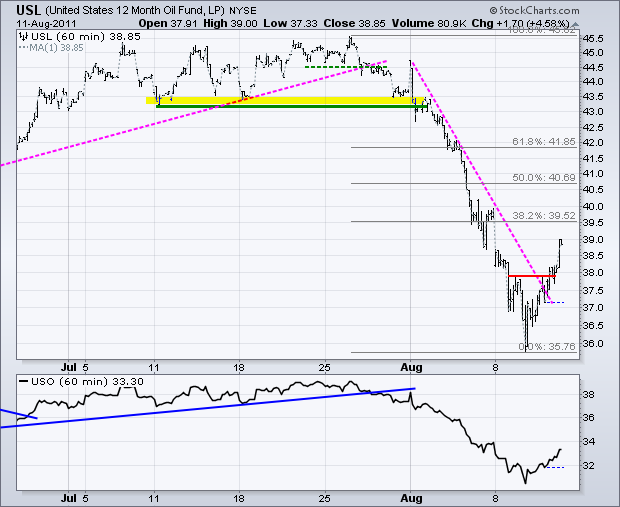Image resolution: width=620 pixels, height=507 pixels.
Task: Select the United States 12 Month Oil Fund name
Action: click(x=135, y=10)
